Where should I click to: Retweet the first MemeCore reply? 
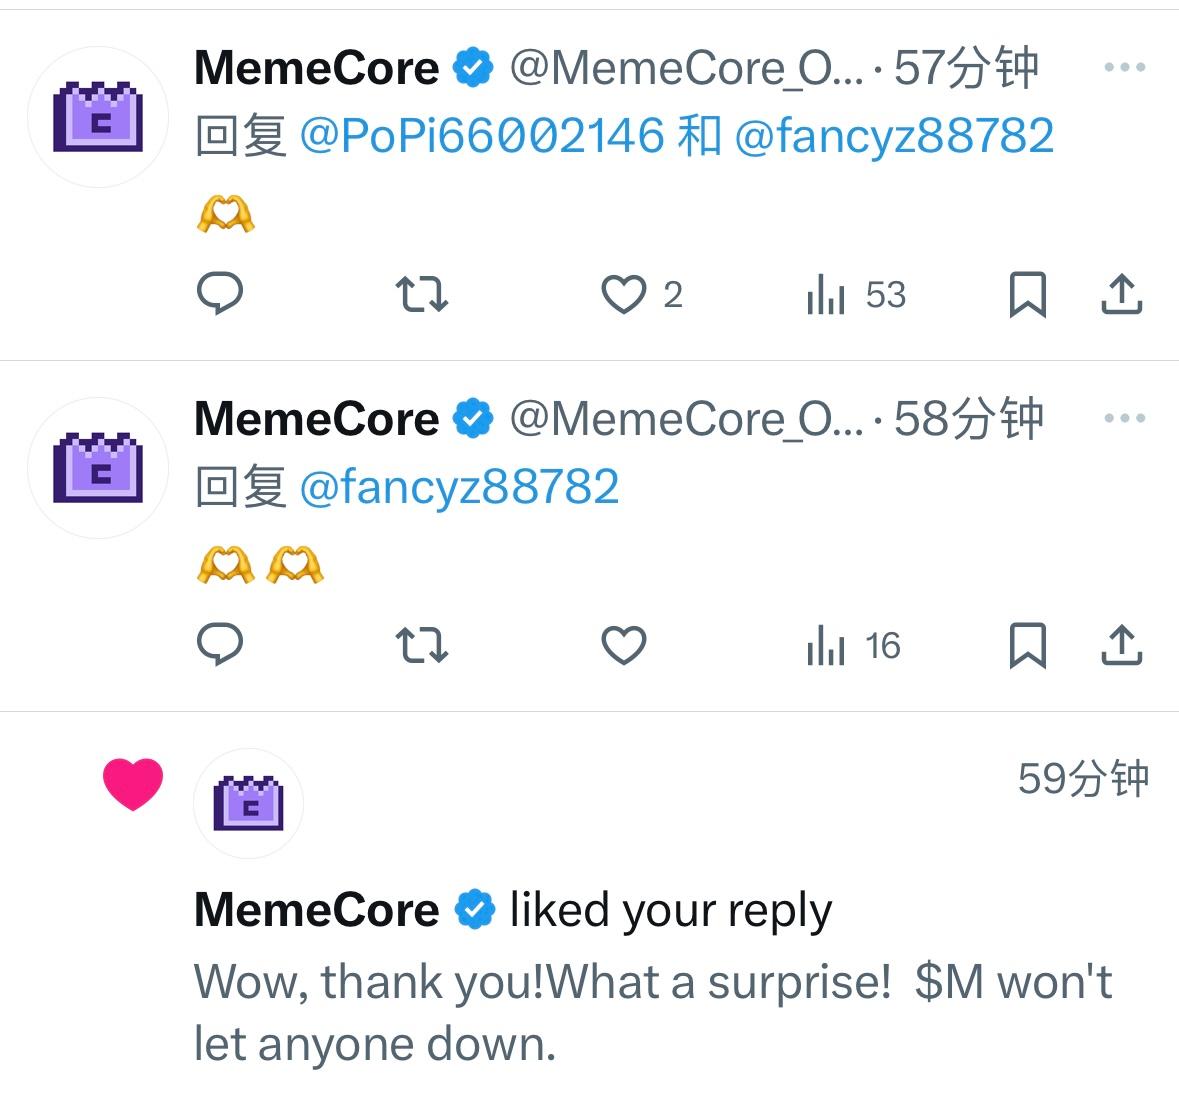coord(422,294)
